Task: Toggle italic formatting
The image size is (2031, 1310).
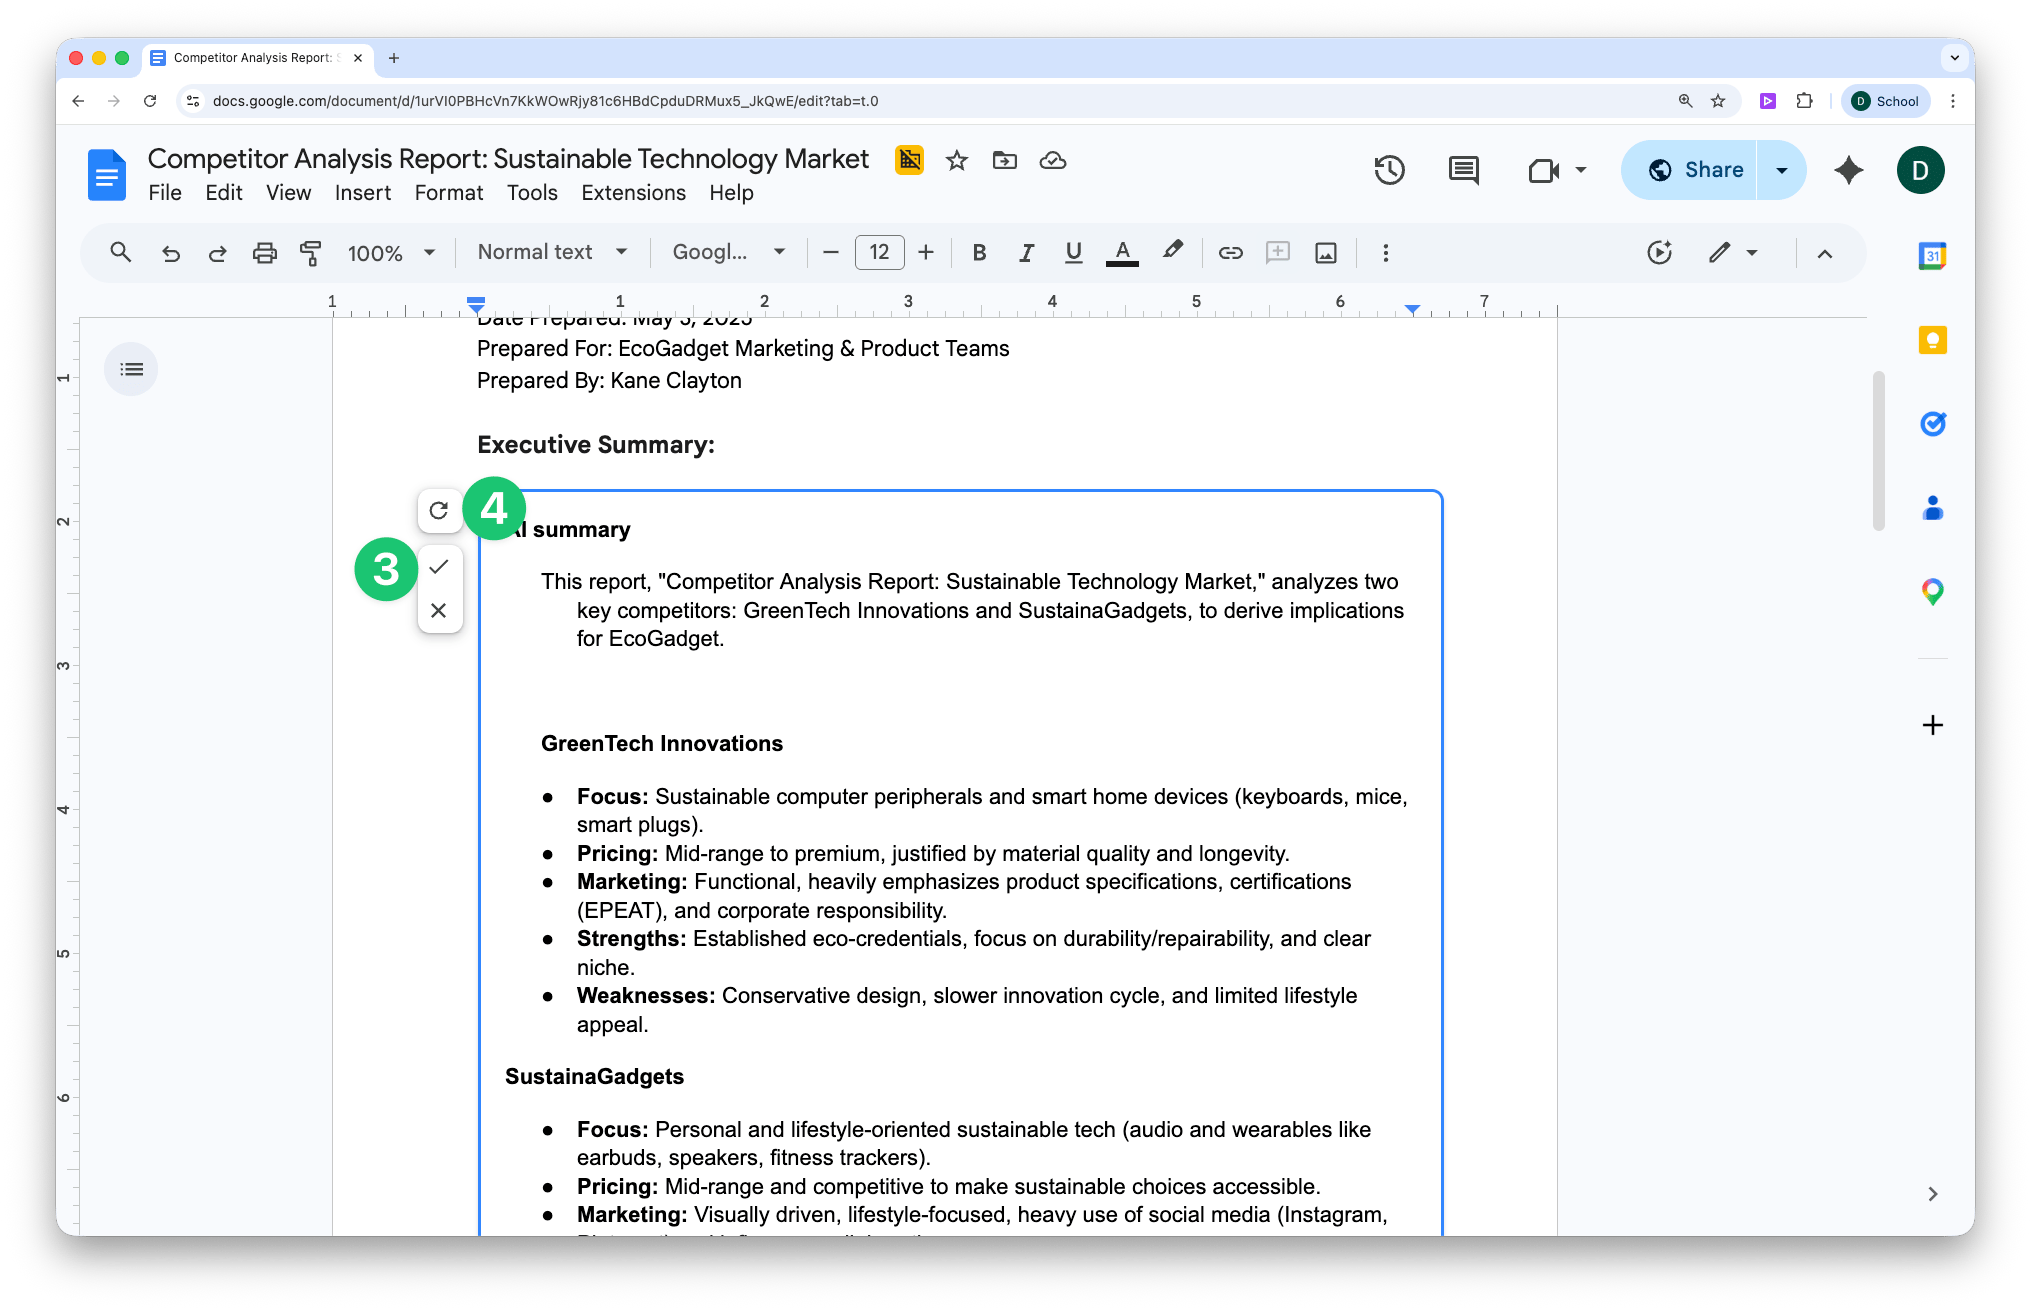Action: tap(1026, 253)
